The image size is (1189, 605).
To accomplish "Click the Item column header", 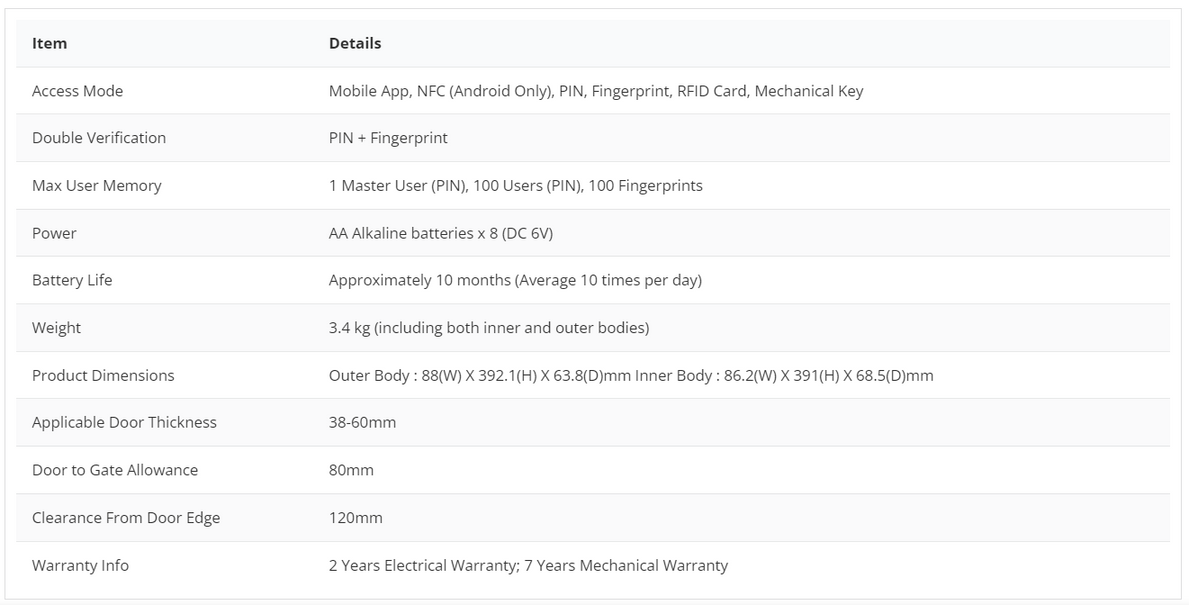I will click(x=49, y=43).
